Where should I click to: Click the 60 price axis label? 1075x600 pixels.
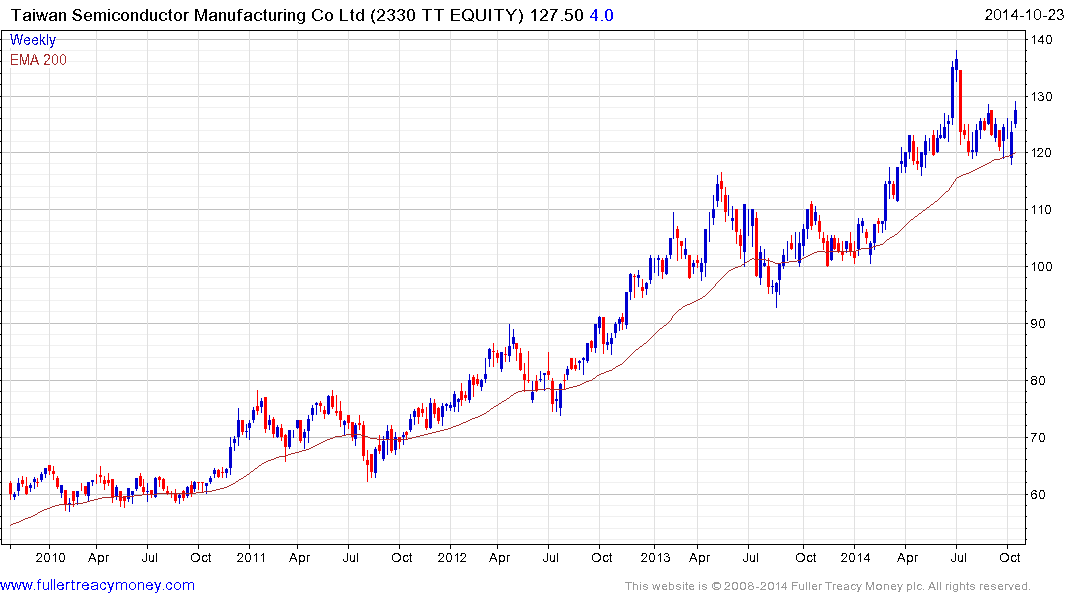coord(1044,495)
